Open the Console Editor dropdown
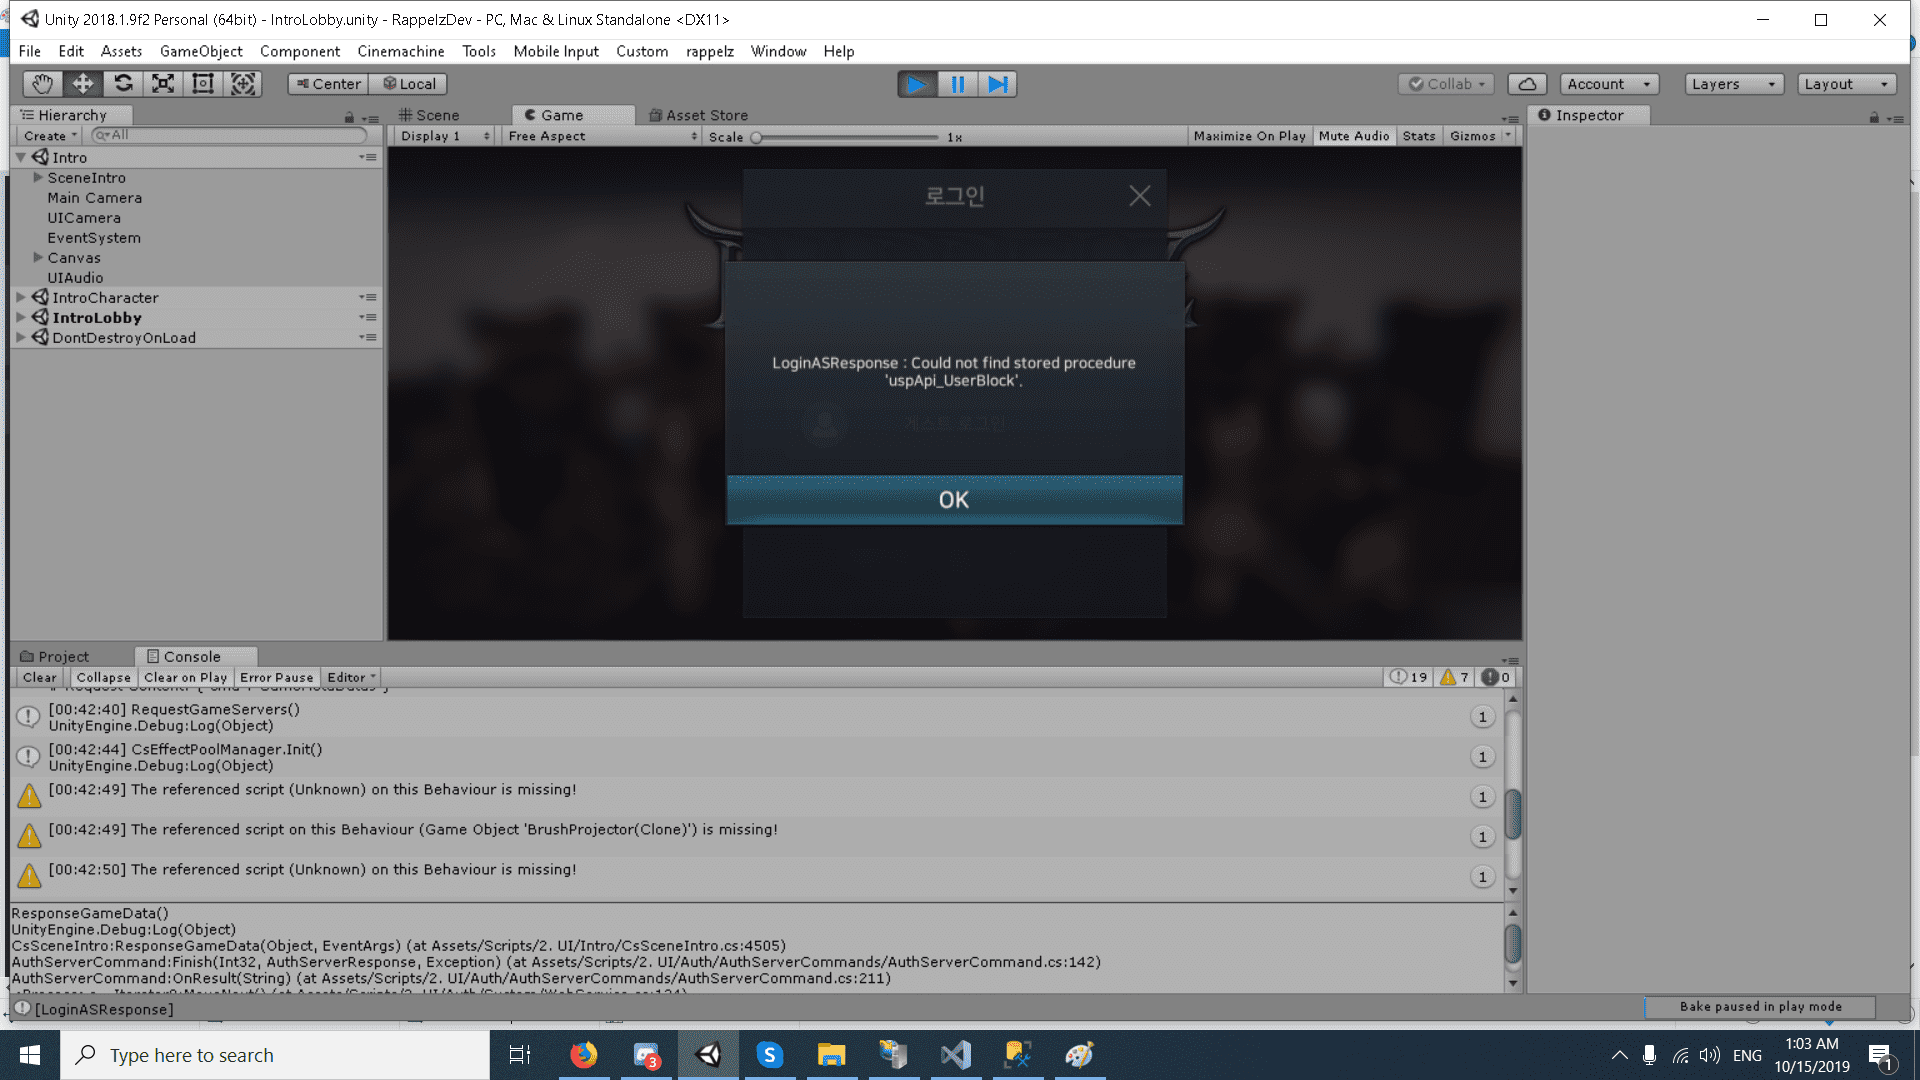 [351, 677]
